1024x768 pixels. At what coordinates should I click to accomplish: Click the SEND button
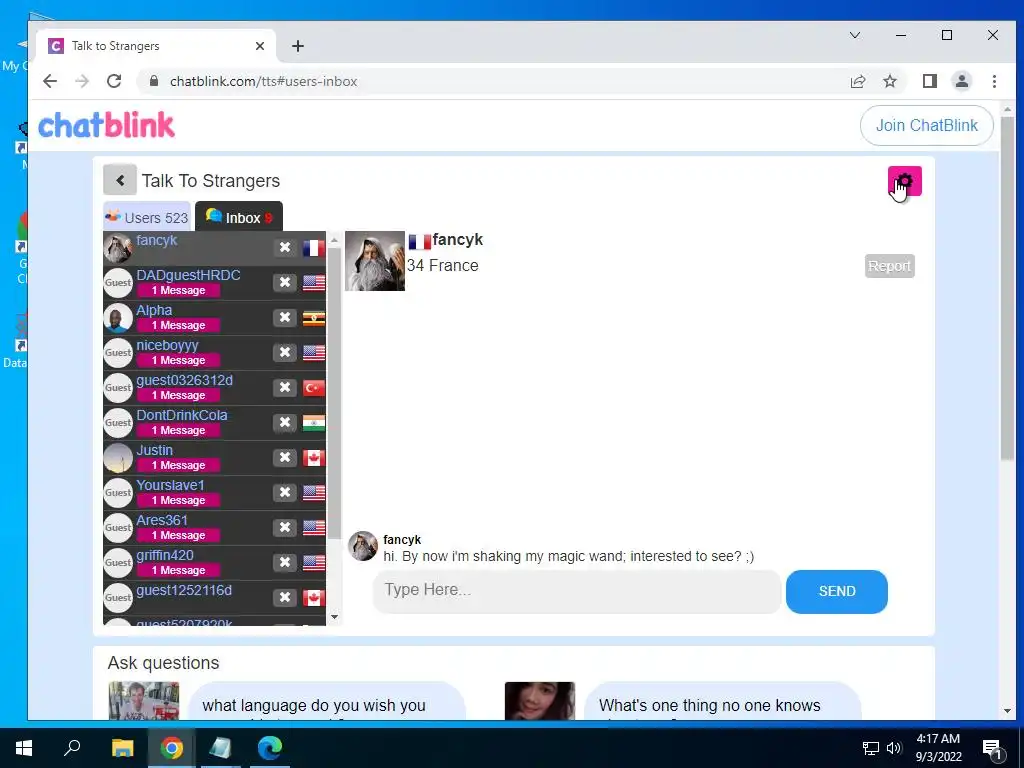837,591
